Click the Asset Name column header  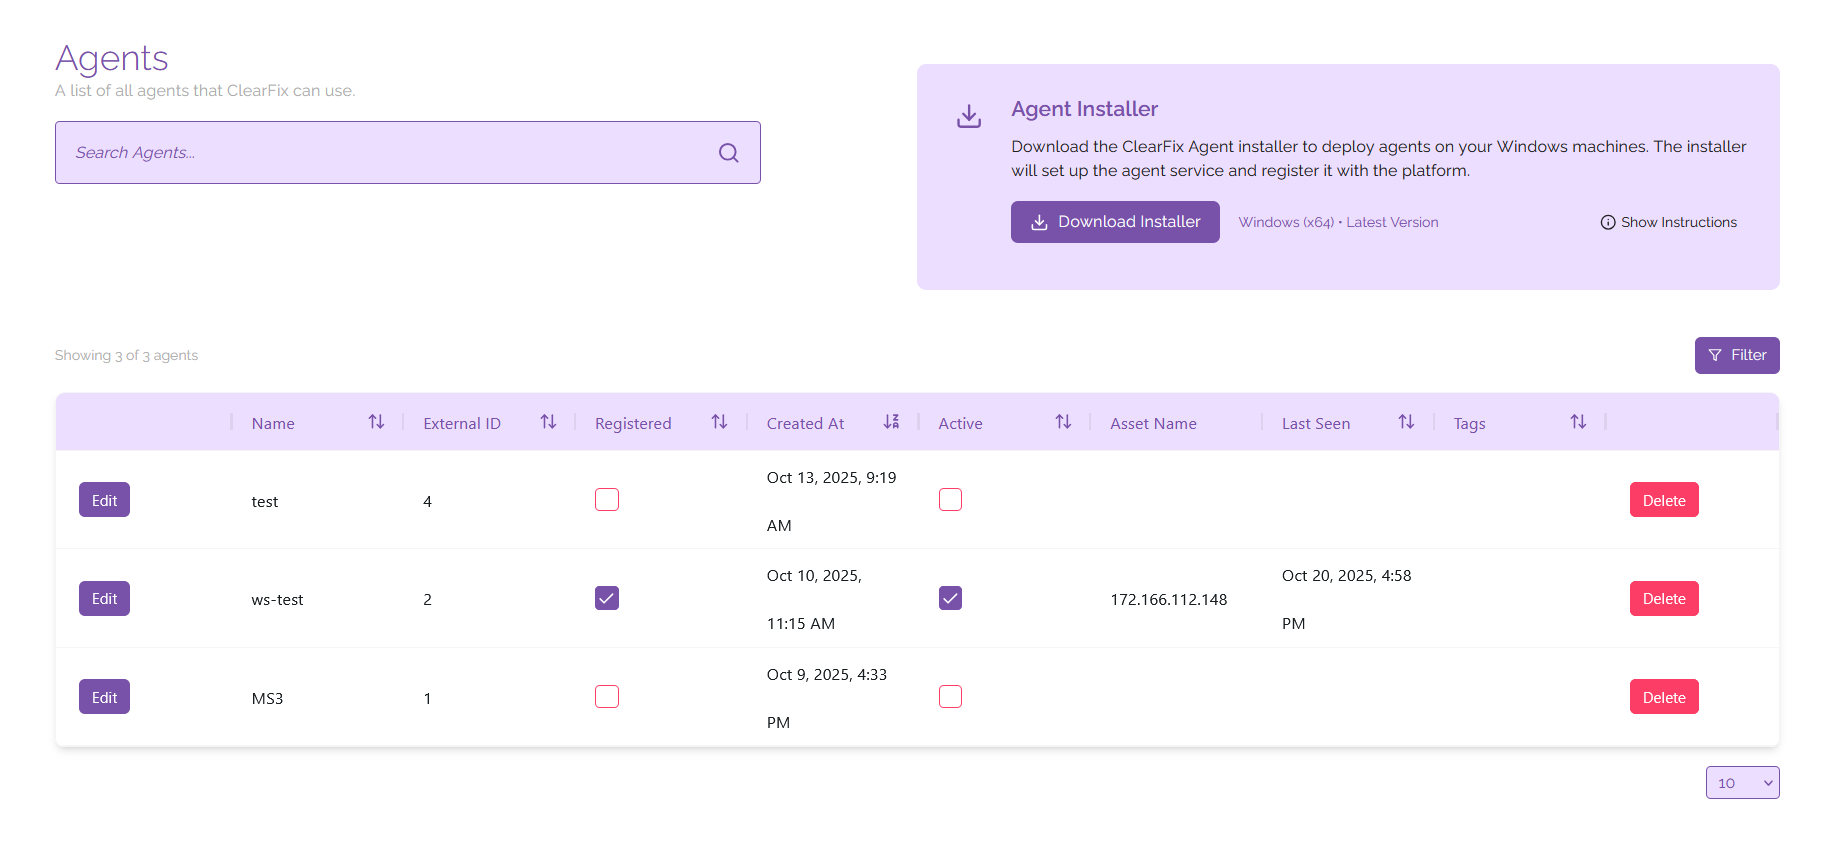coord(1153,424)
